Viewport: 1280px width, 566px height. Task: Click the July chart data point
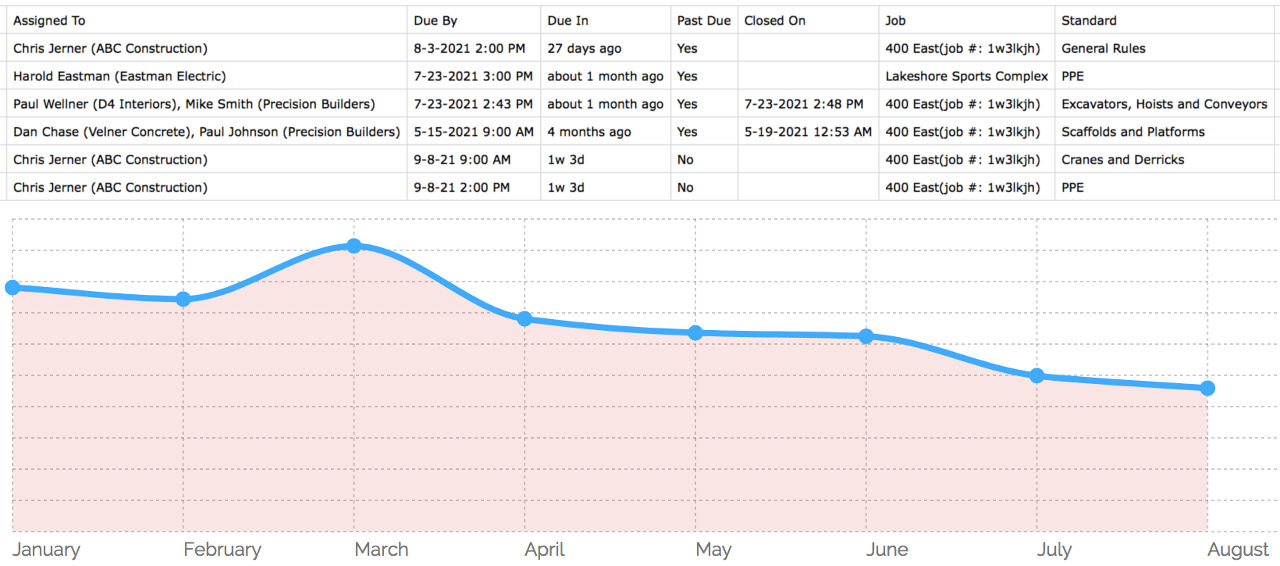point(1037,376)
